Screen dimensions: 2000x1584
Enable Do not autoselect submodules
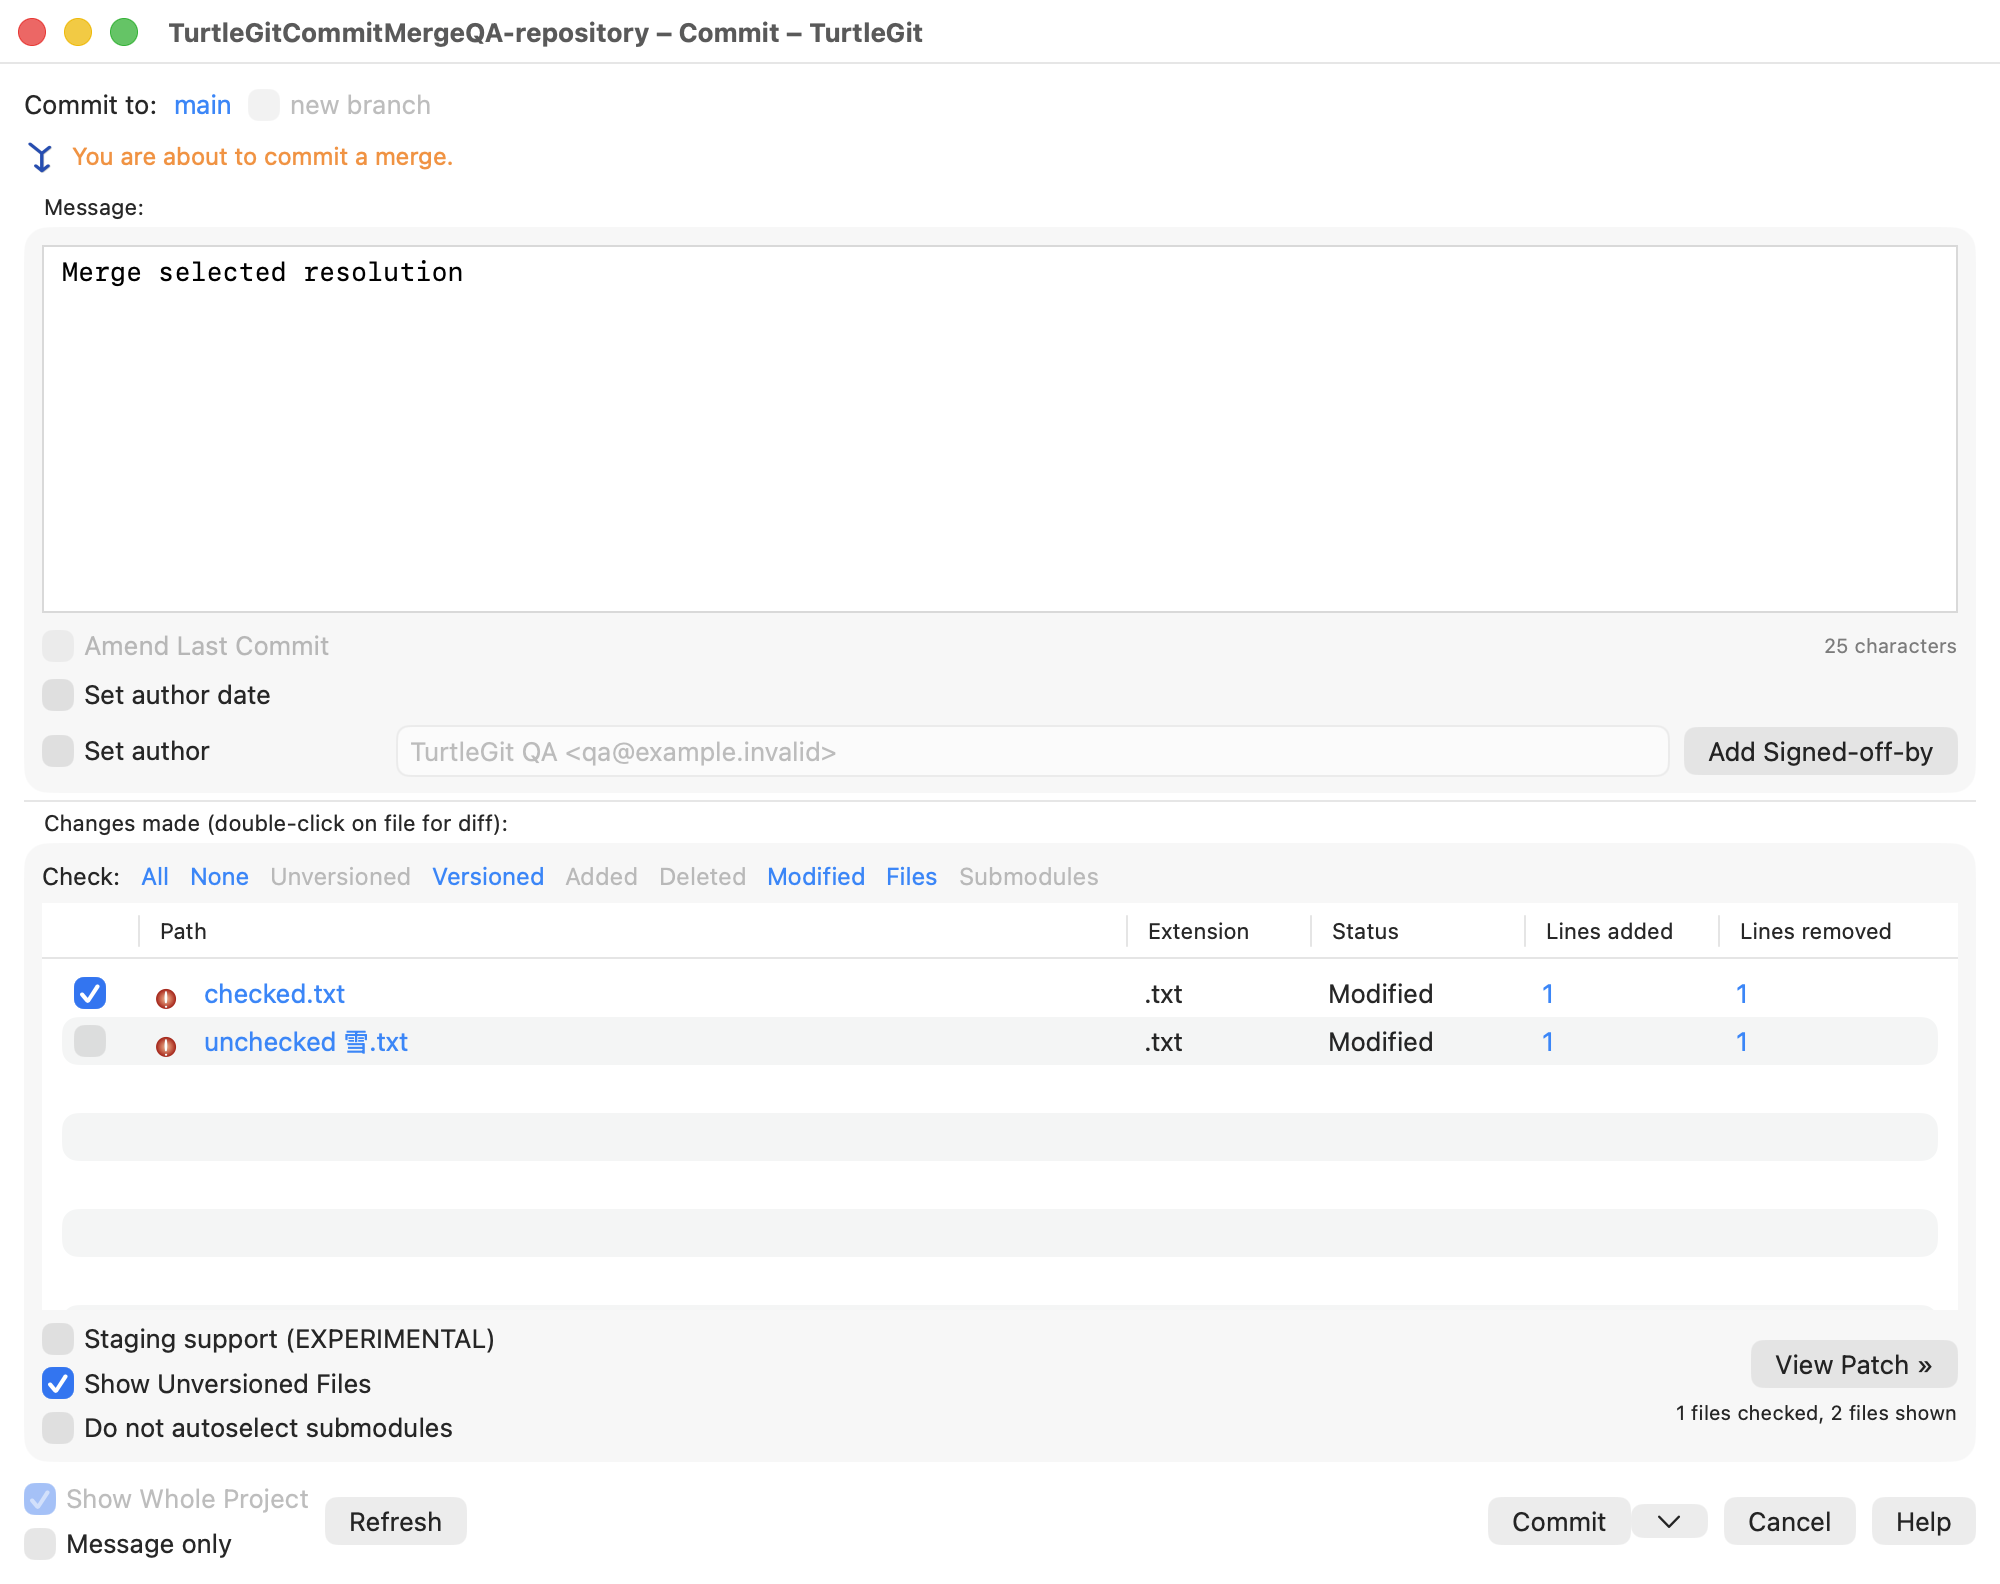pyautogui.click(x=58, y=1428)
